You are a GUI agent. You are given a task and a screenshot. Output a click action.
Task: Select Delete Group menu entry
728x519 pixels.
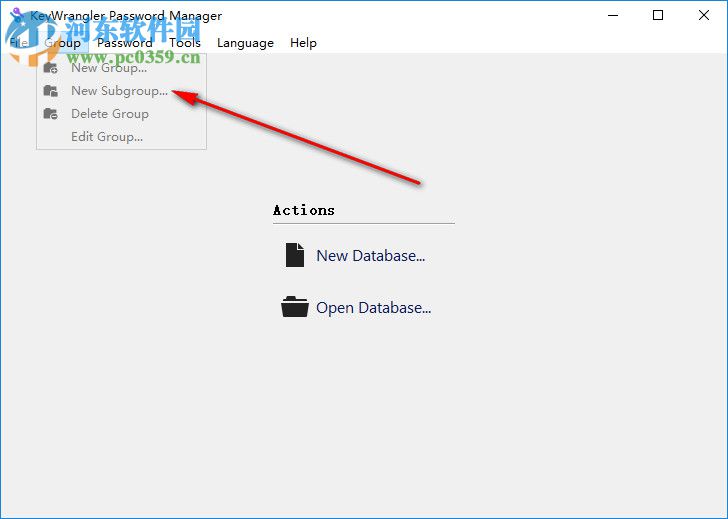pyautogui.click(x=122, y=114)
